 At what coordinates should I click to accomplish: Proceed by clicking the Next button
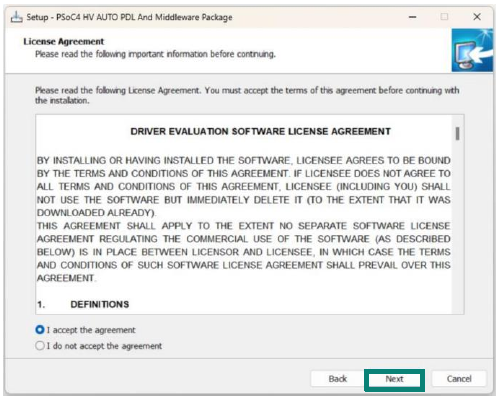pos(394,379)
